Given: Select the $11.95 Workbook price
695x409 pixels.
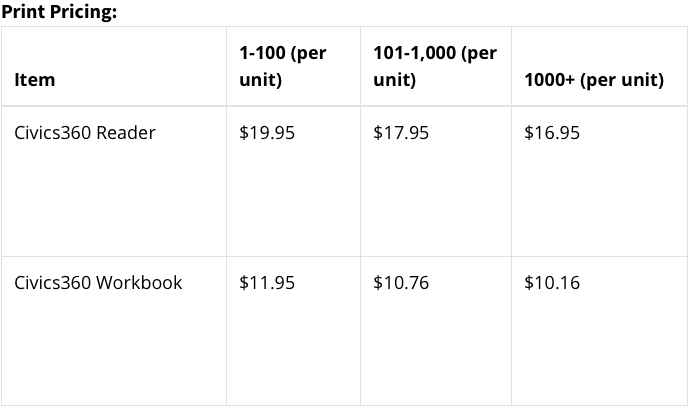Looking at the screenshot, I should pyautogui.click(x=267, y=282).
